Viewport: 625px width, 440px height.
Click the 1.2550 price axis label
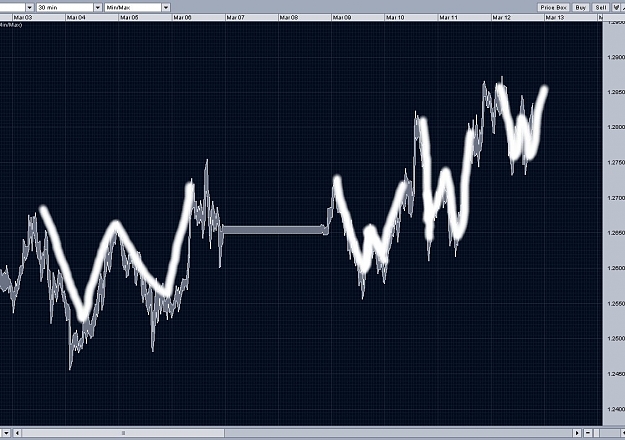(x=616, y=303)
